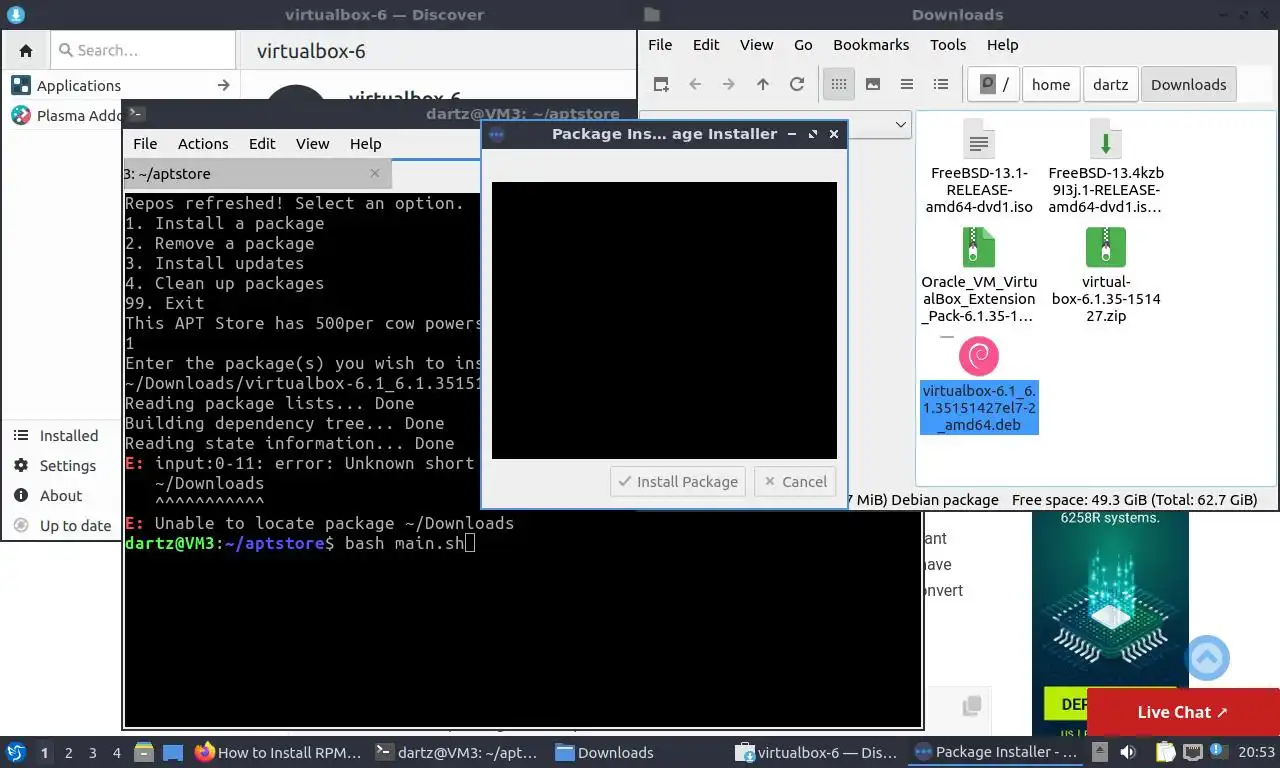This screenshot has height=768, width=1280.
Task: Expand the Applications category arrow
Action: tap(223, 86)
